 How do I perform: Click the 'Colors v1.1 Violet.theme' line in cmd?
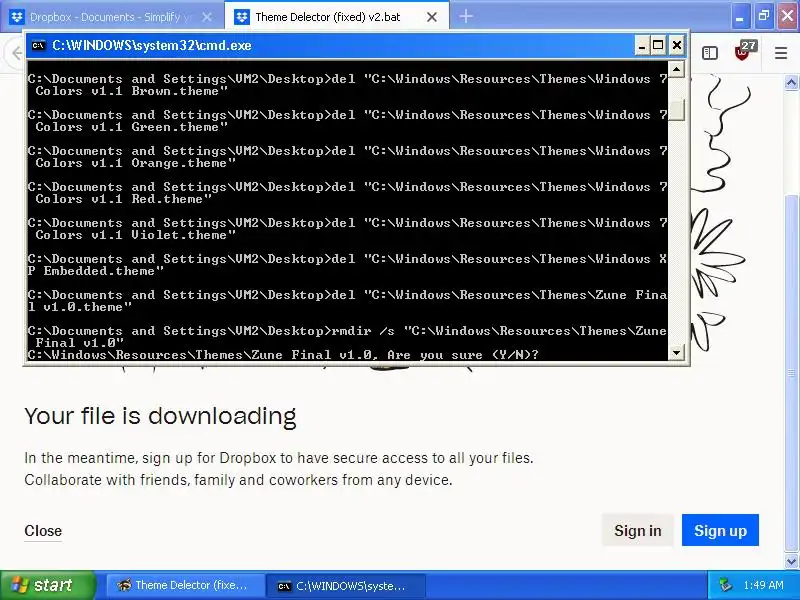[136, 235]
